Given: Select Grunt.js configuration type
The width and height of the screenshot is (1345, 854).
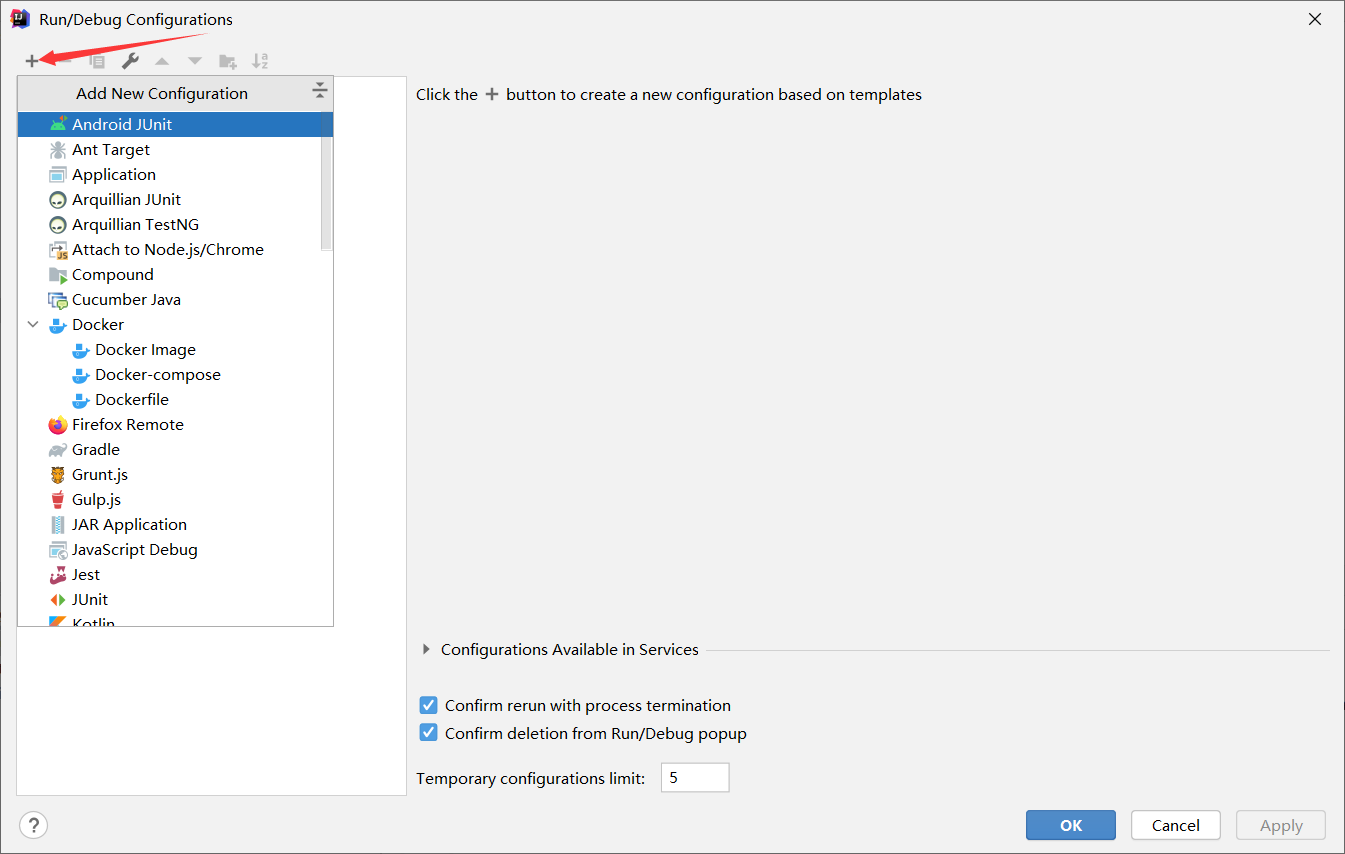Looking at the screenshot, I should click(175, 474).
